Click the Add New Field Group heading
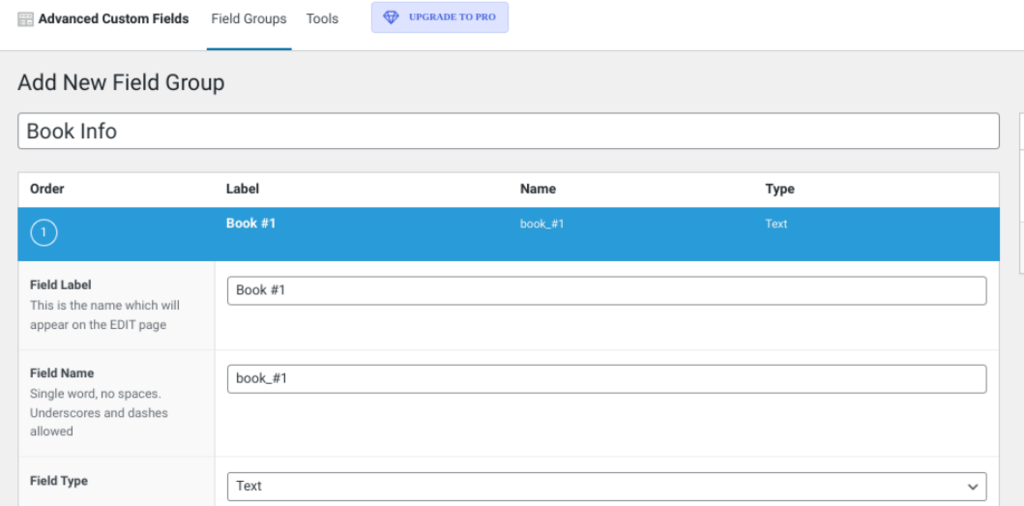The width and height of the screenshot is (1024, 506). coord(121,83)
